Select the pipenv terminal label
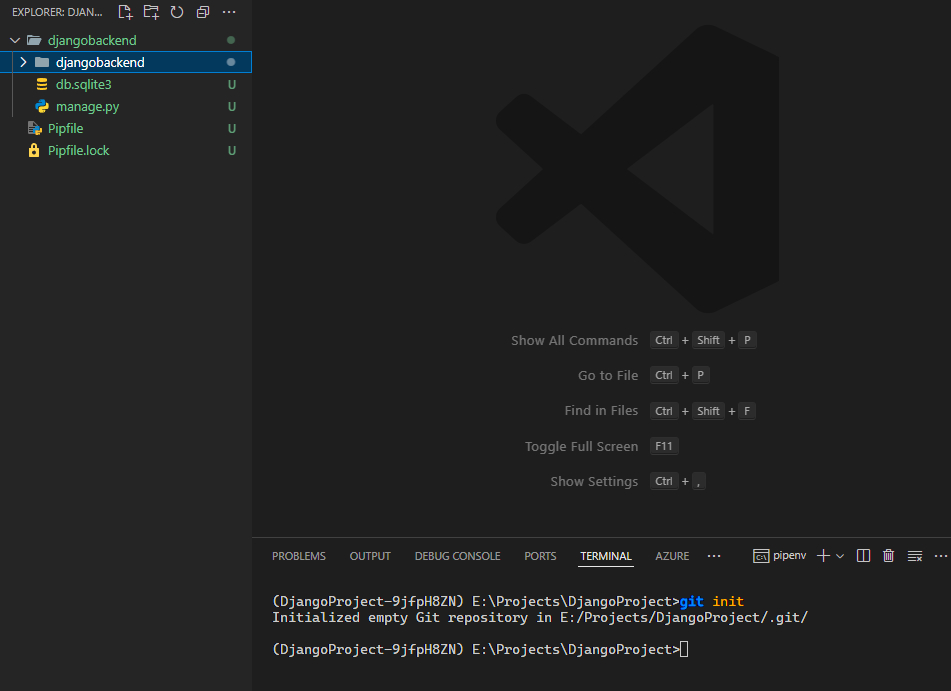This screenshot has width=951, height=691. coord(780,556)
